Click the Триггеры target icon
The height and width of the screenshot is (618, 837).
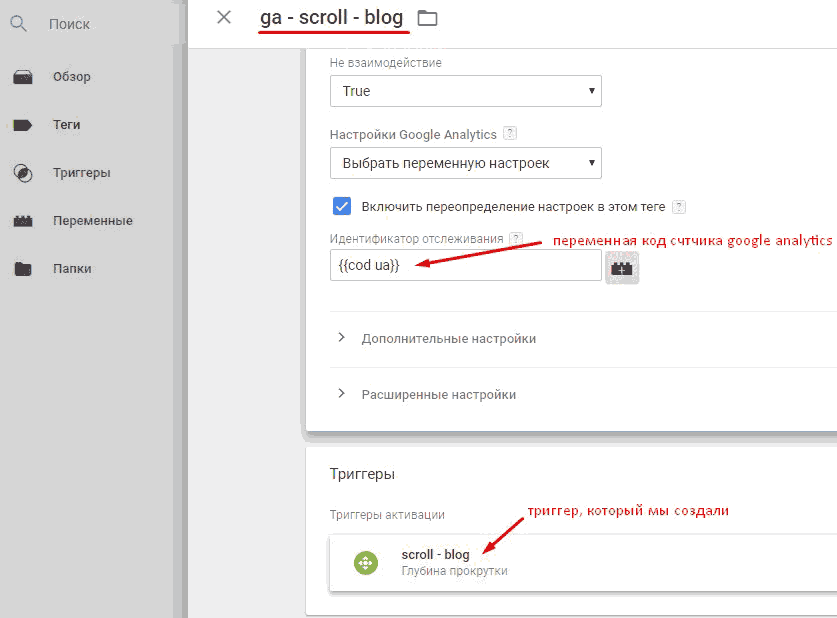click(x=23, y=173)
